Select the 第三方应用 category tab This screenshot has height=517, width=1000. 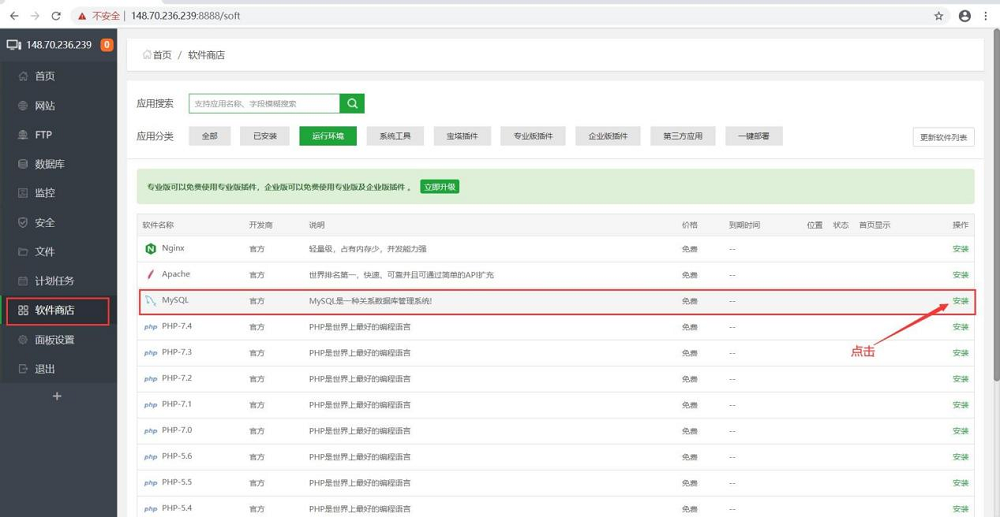coord(682,136)
